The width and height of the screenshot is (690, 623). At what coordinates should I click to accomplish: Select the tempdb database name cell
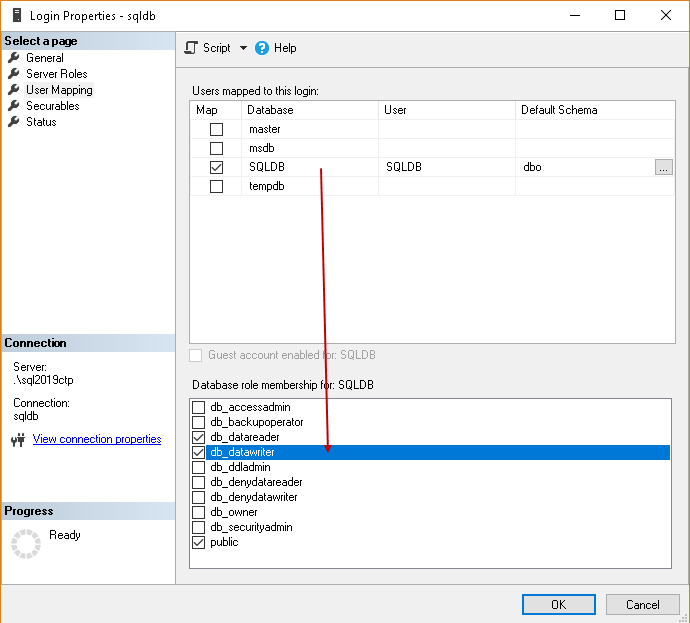[310, 187]
